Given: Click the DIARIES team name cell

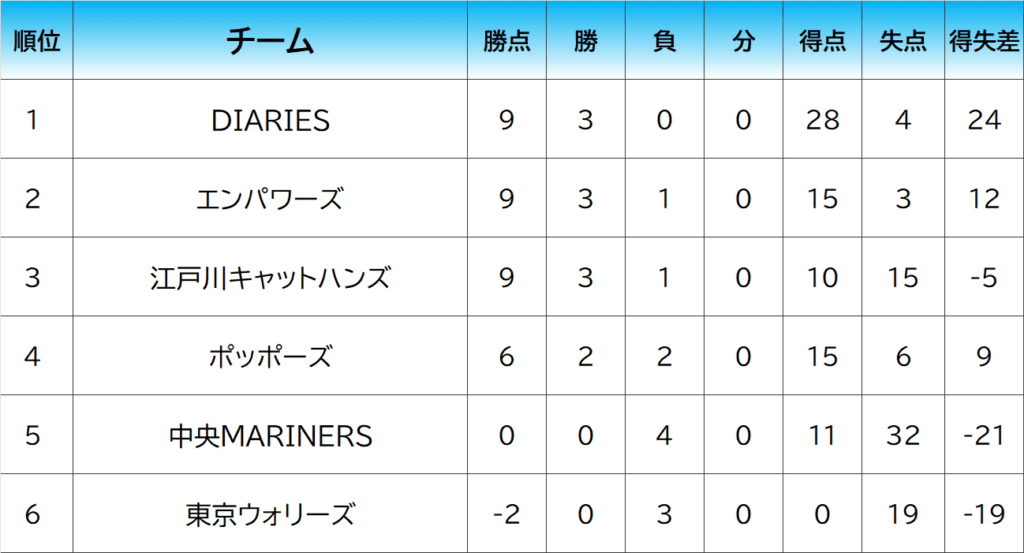Looking at the screenshot, I should (x=270, y=119).
